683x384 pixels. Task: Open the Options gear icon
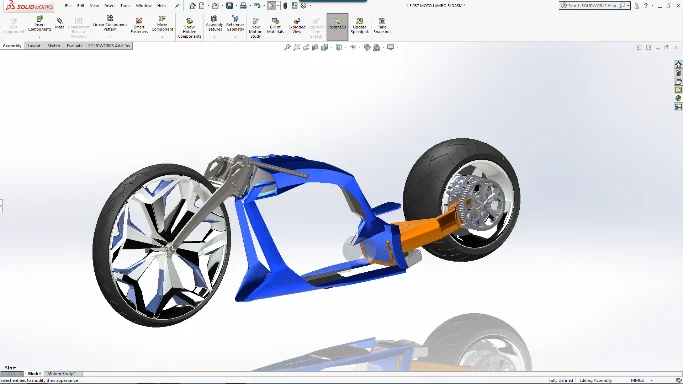pyautogui.click(x=304, y=6)
